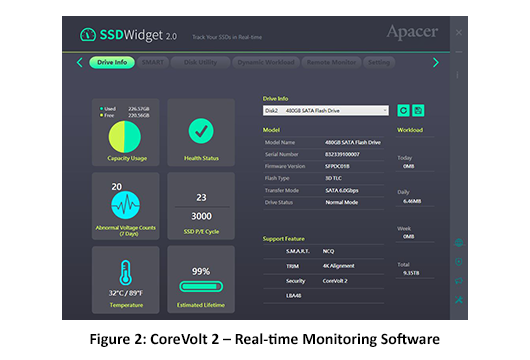Minimize the SSDWidget window
The image size is (530, 360).
click(459, 52)
